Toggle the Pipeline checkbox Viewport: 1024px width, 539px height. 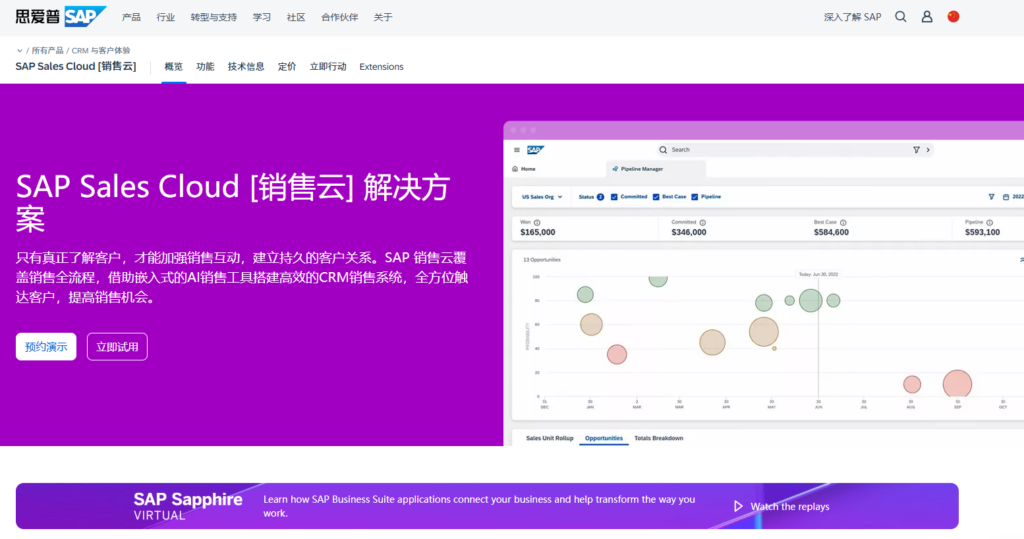tap(695, 197)
